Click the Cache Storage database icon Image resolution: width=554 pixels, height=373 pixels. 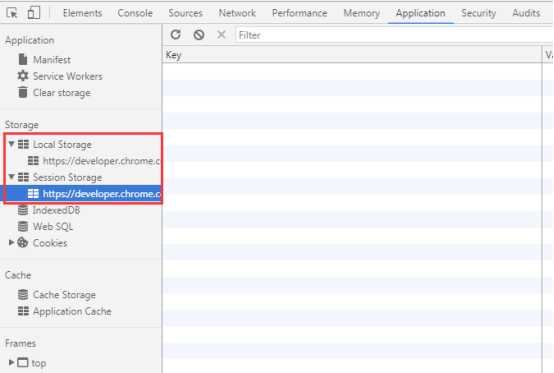[23, 294]
